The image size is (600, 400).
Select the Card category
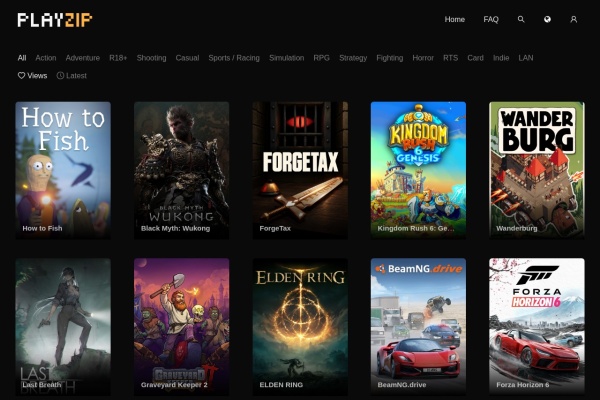pyautogui.click(x=475, y=58)
